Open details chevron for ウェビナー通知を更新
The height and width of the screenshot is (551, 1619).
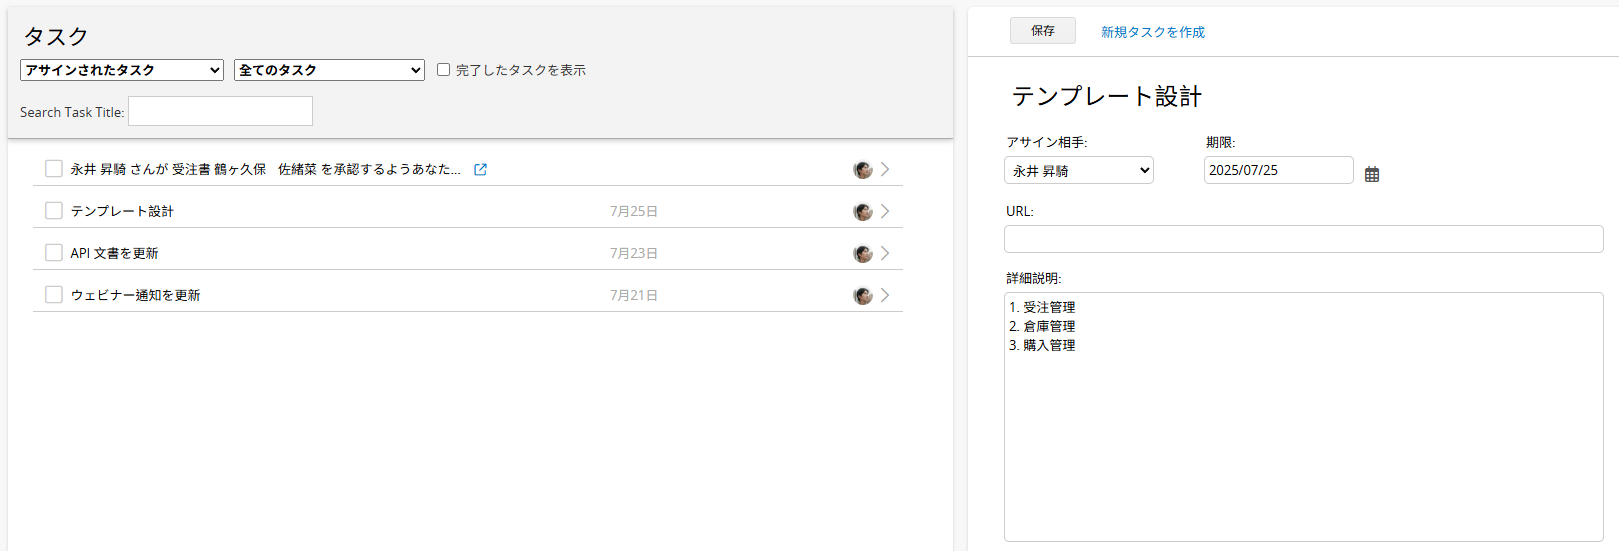coord(885,295)
